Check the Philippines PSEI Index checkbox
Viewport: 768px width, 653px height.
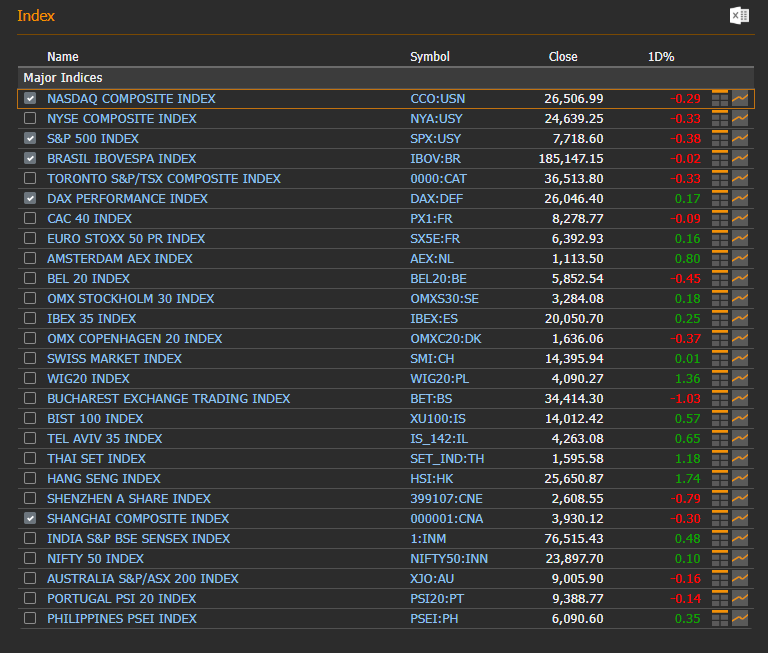click(30, 618)
